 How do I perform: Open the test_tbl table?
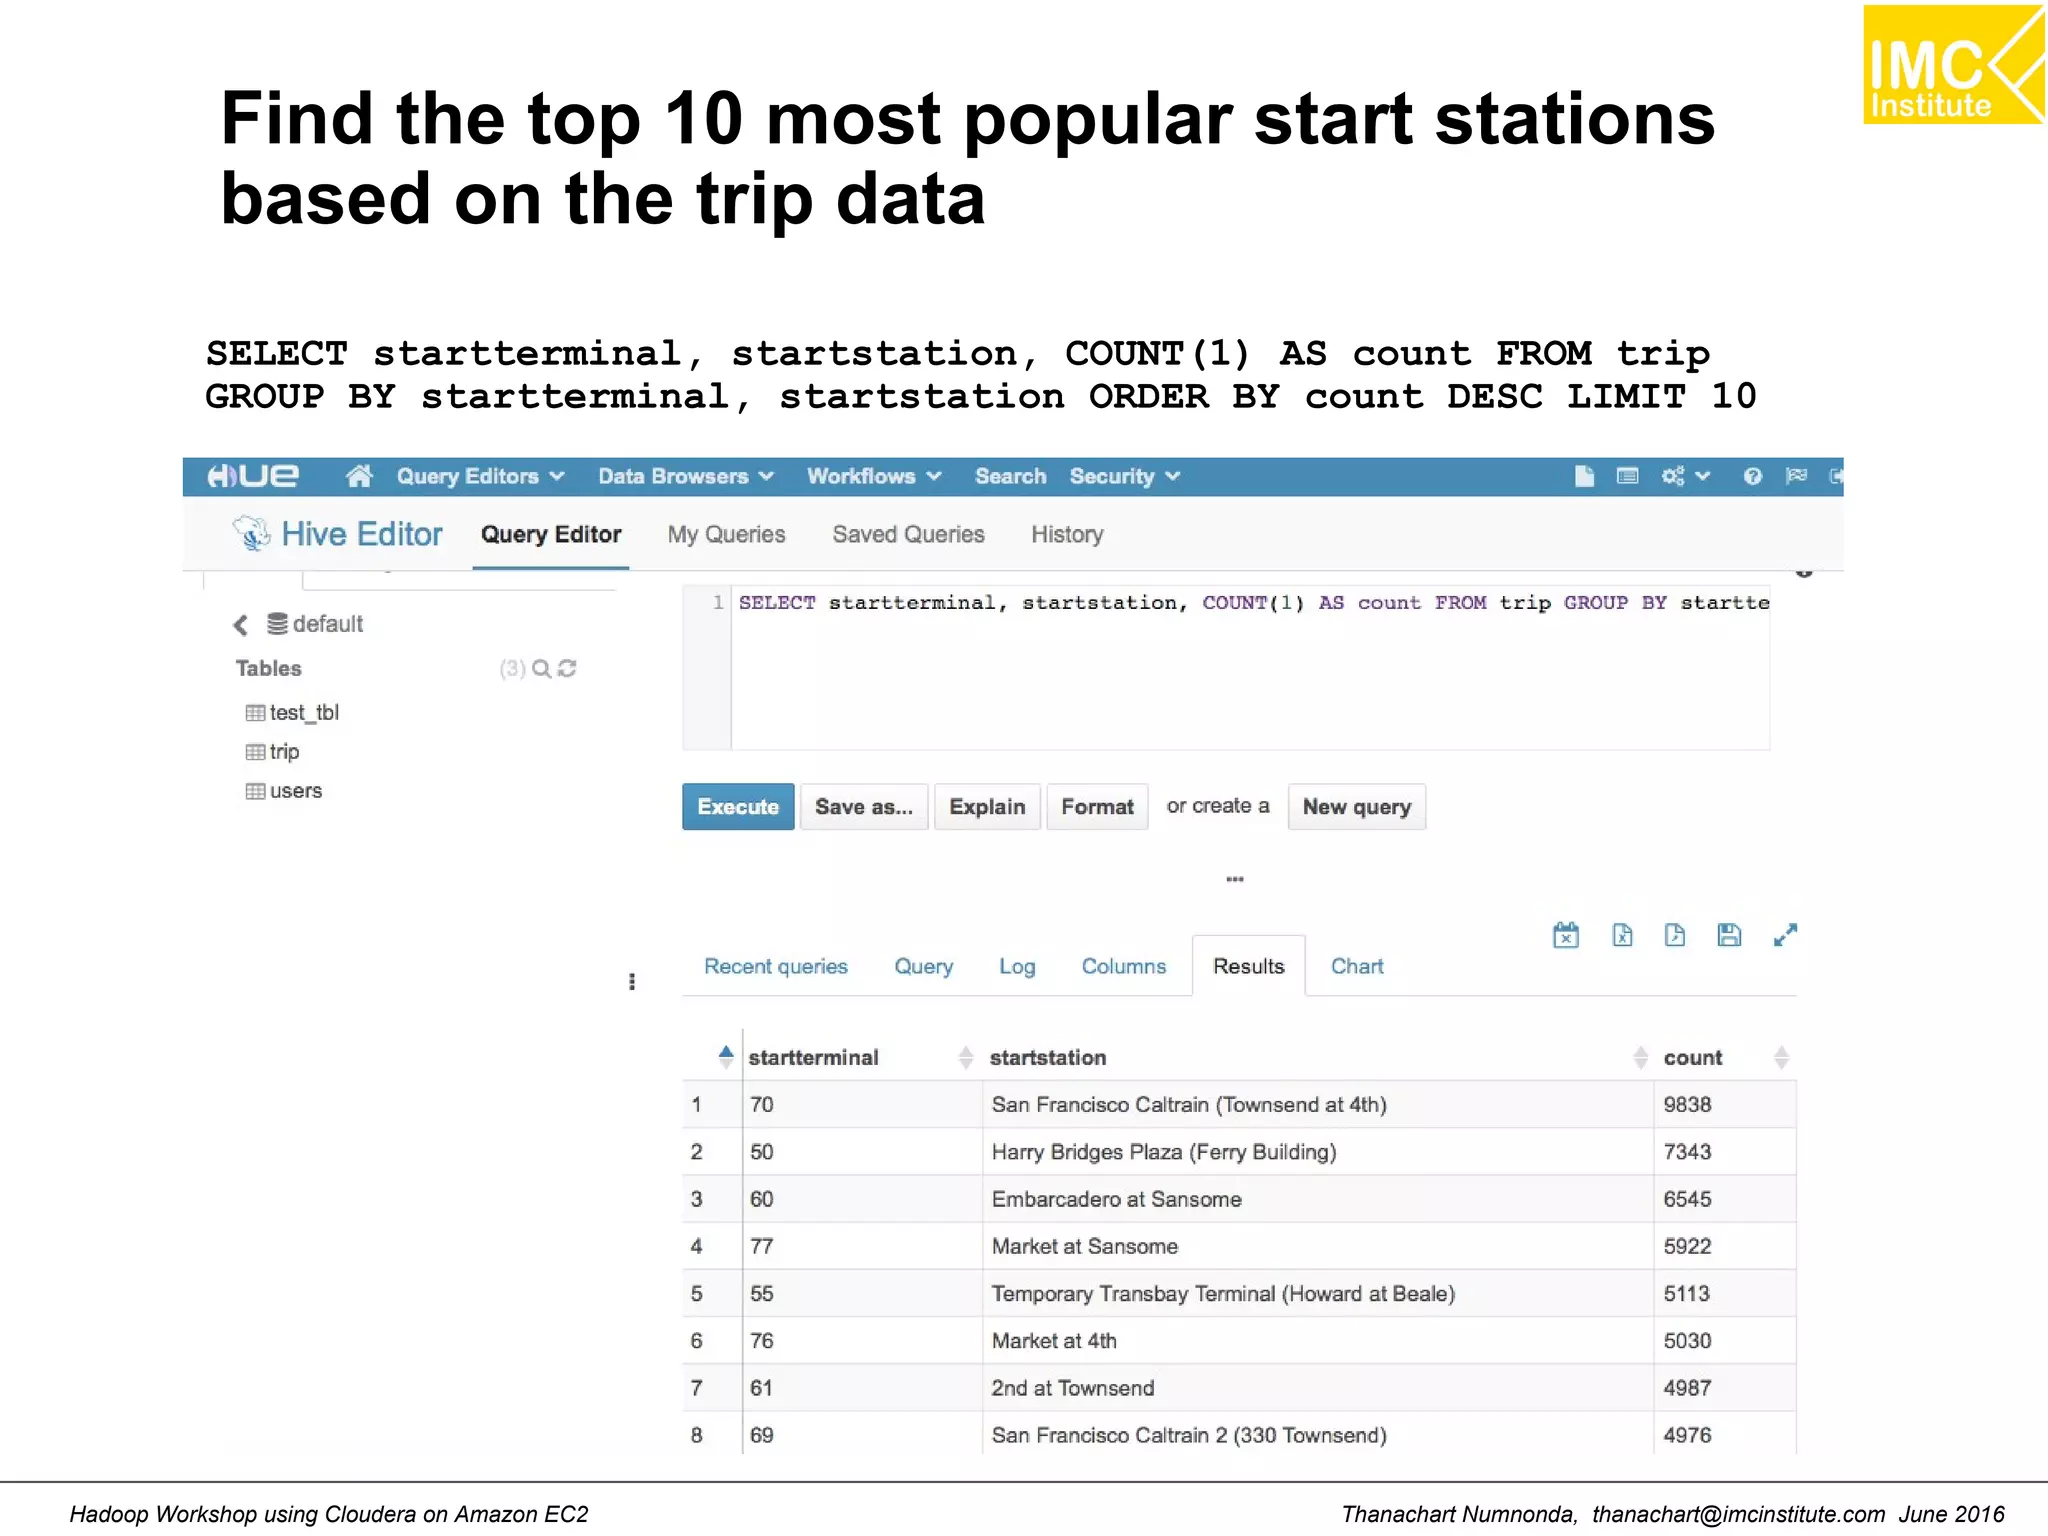coord(292,713)
